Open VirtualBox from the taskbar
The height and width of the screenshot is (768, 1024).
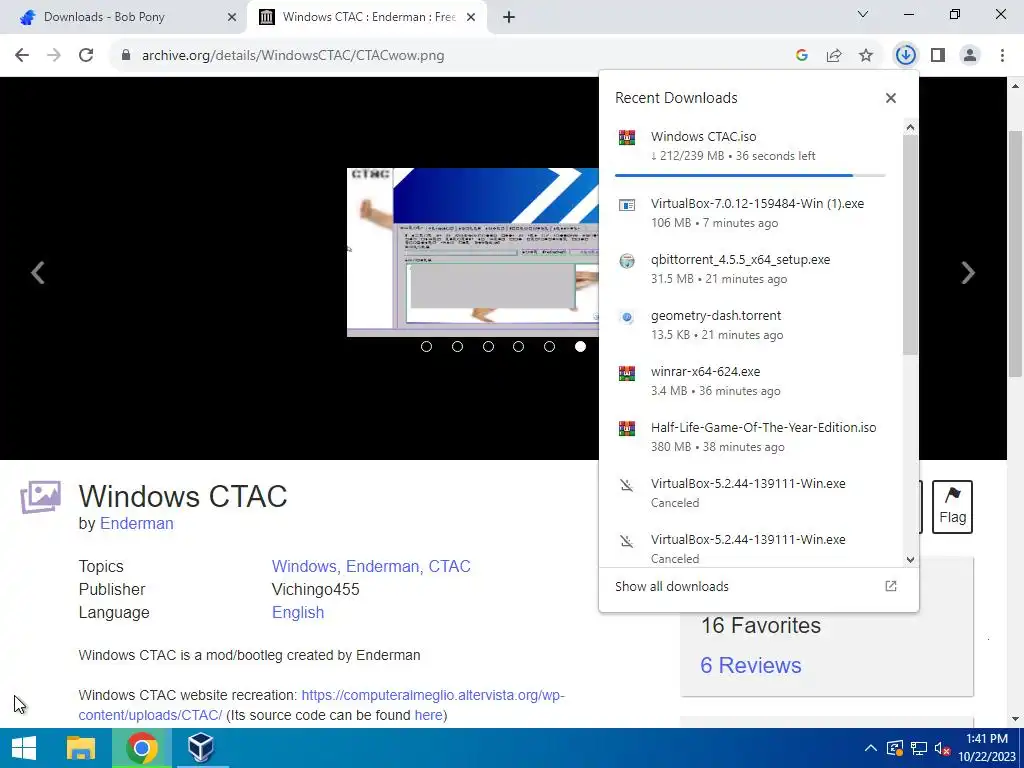click(201, 748)
